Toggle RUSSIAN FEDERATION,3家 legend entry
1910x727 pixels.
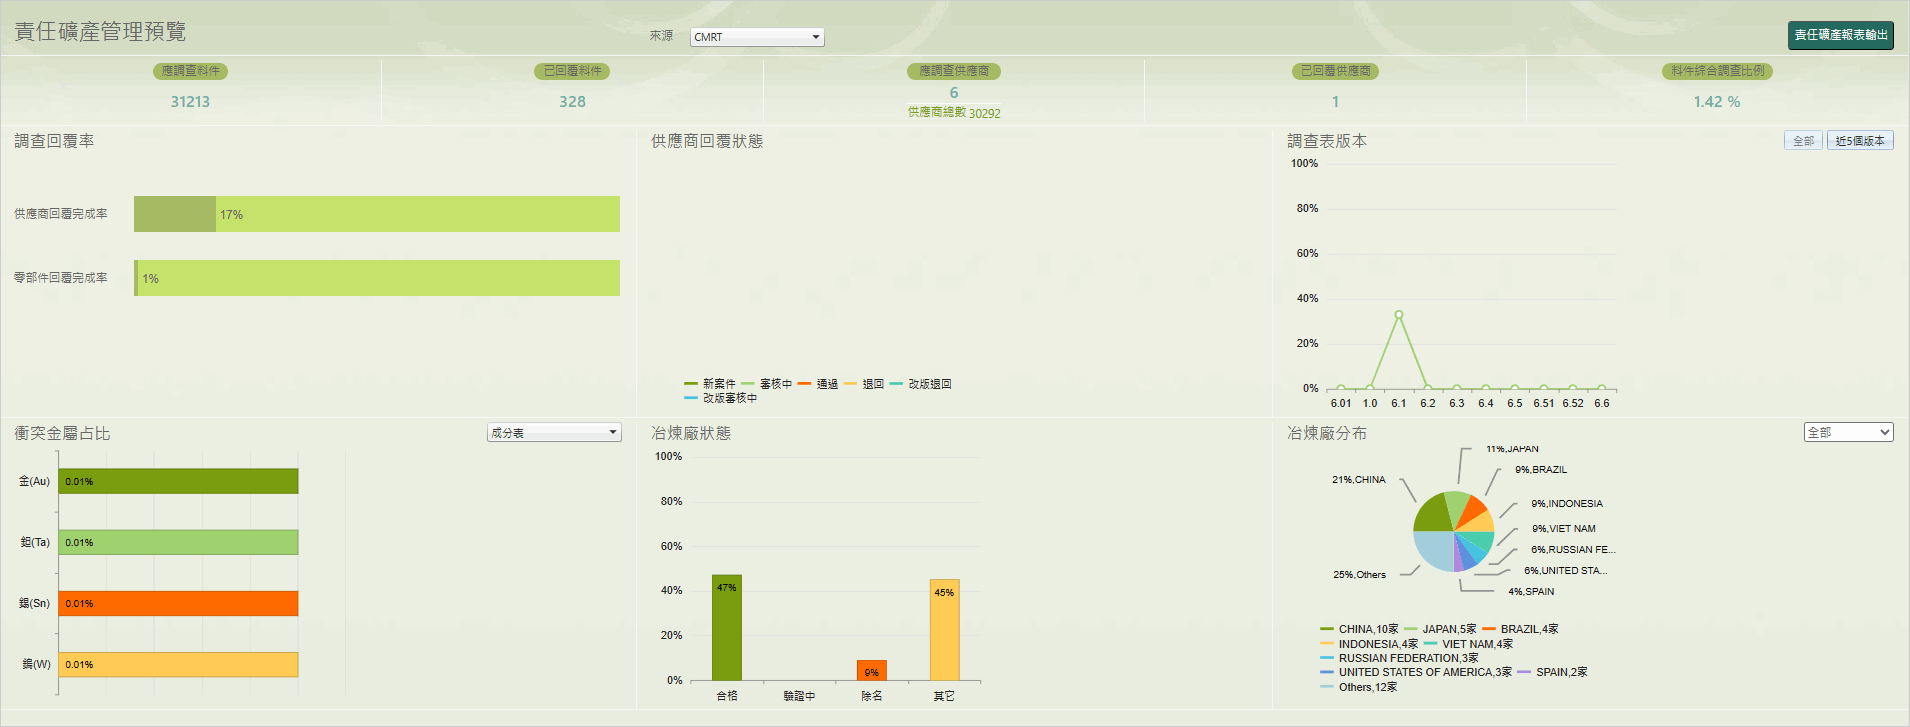point(1399,658)
